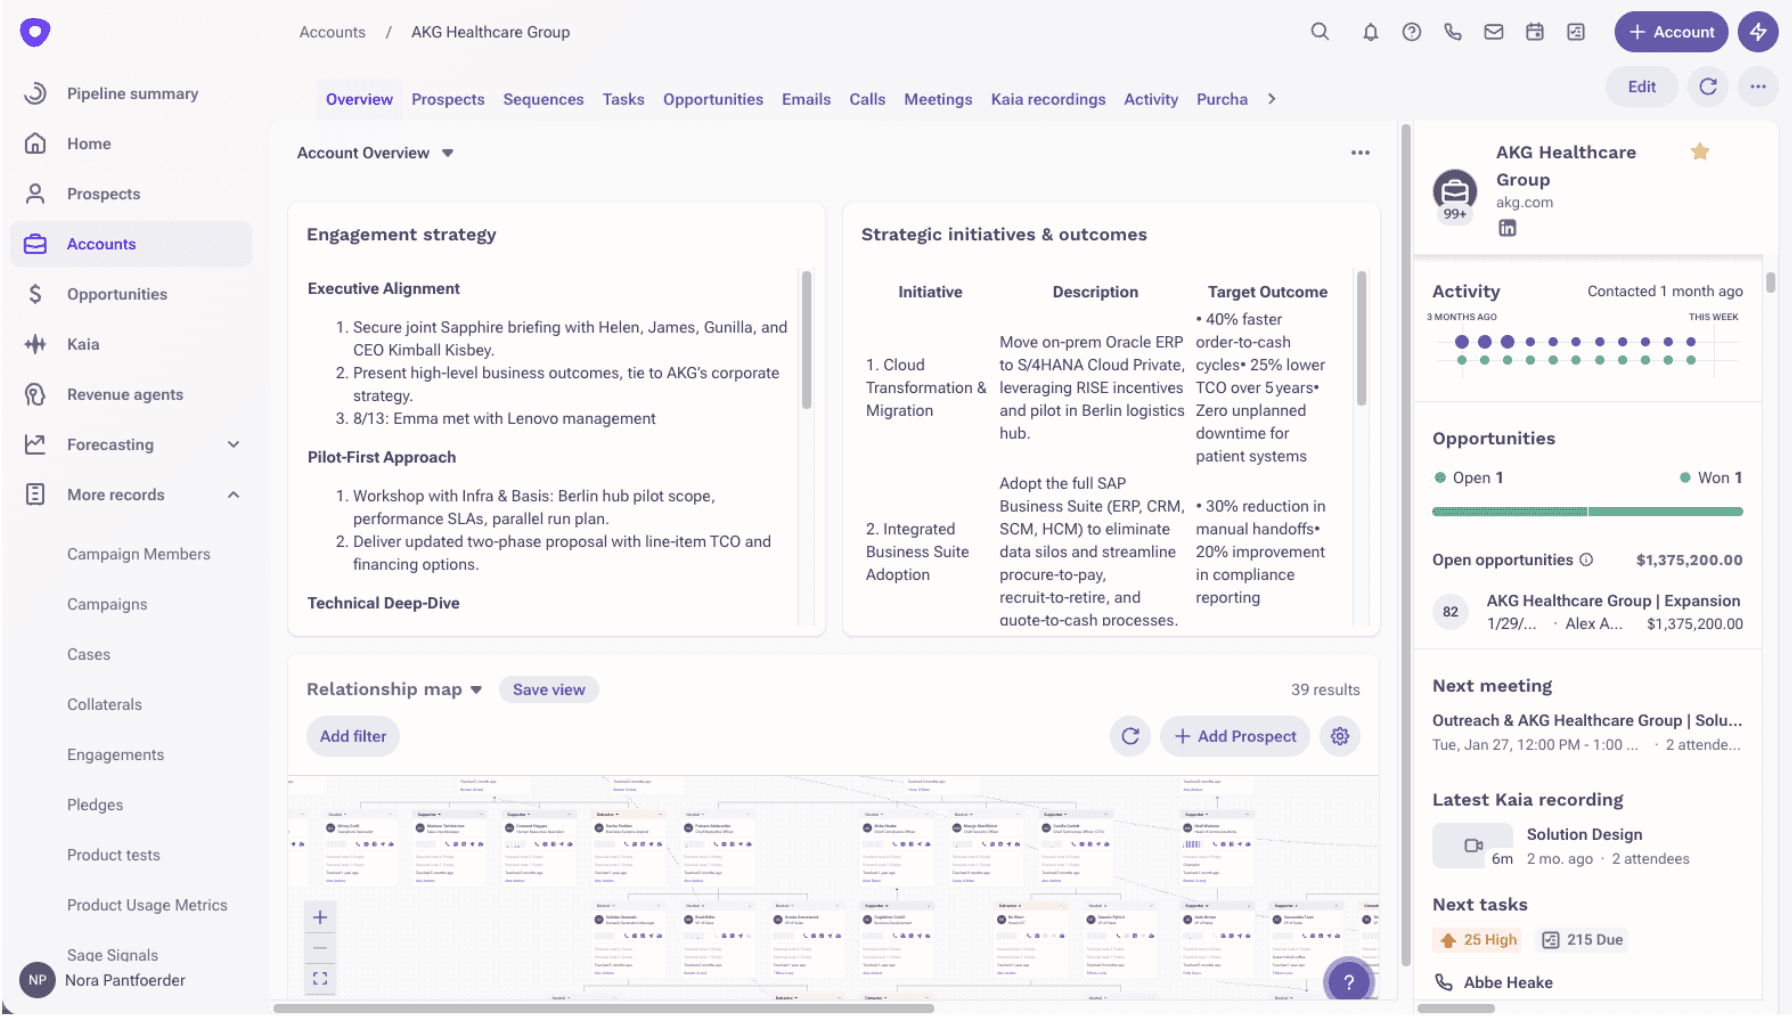Screen dimensions: 1792x1016
Task: Open the global search
Action: (x=1320, y=31)
